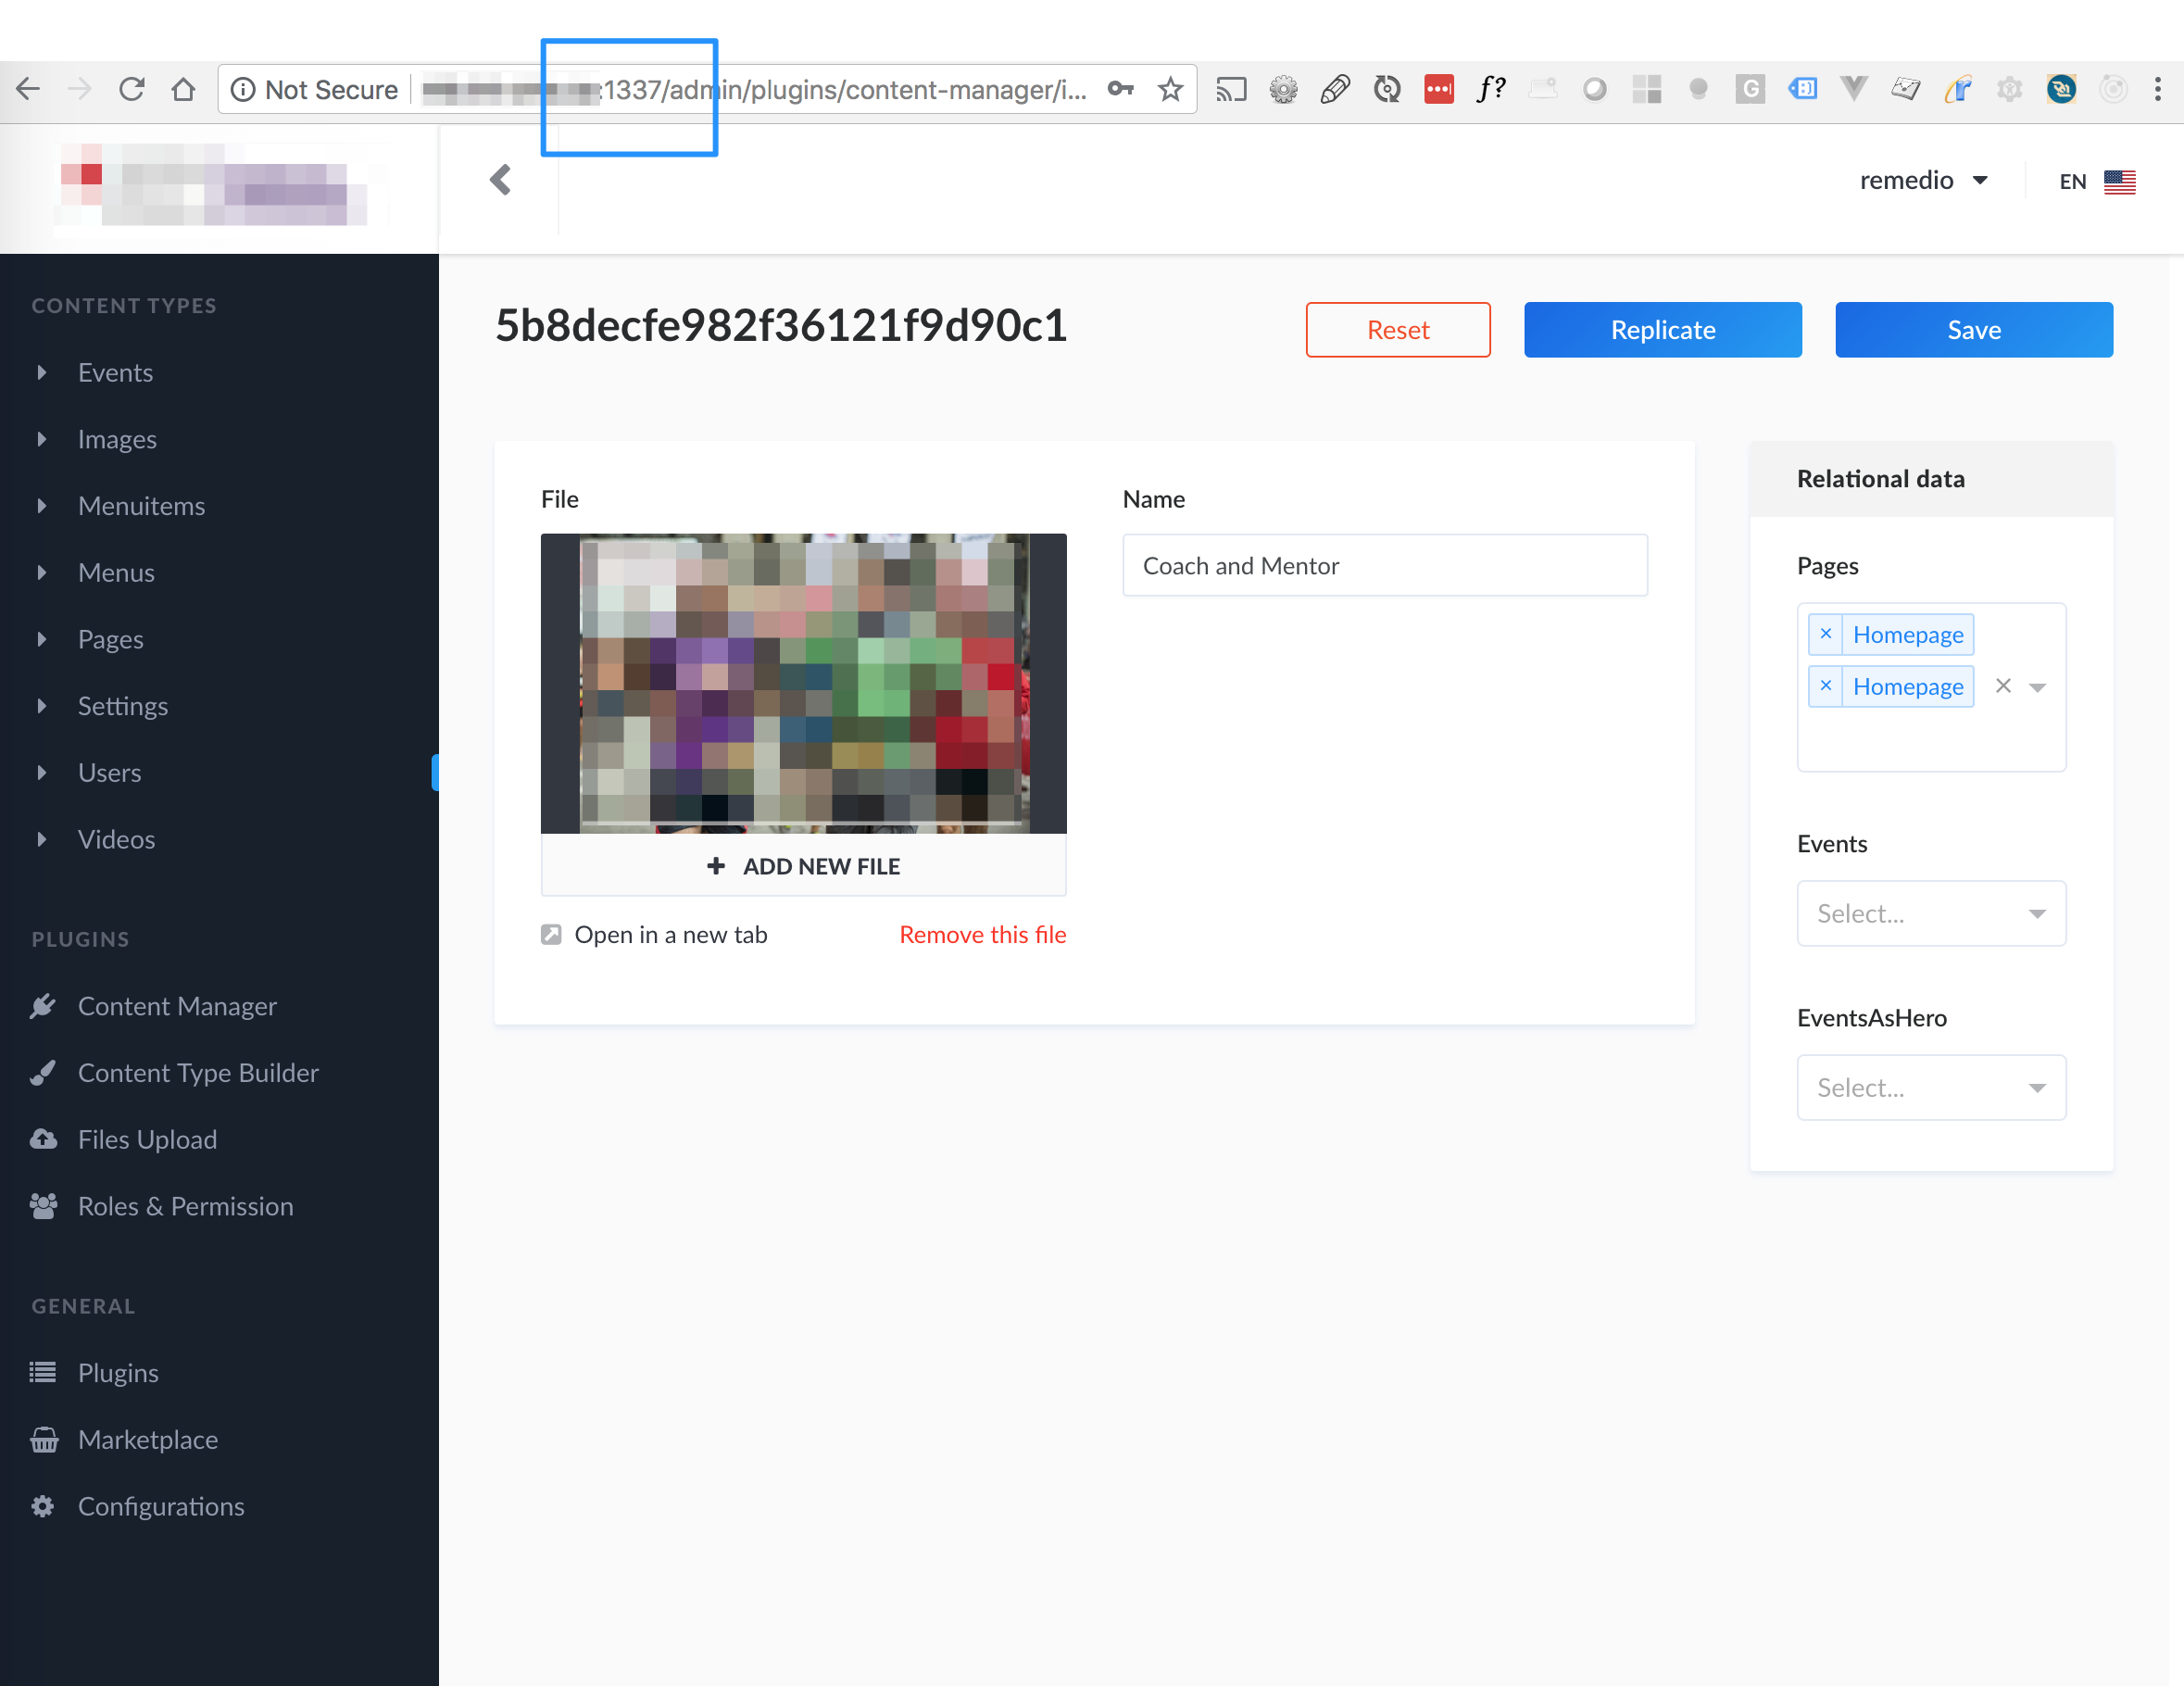Viewport: 2184px width, 1686px height.
Task: Click the Remove this file link
Action: [x=982, y=933]
